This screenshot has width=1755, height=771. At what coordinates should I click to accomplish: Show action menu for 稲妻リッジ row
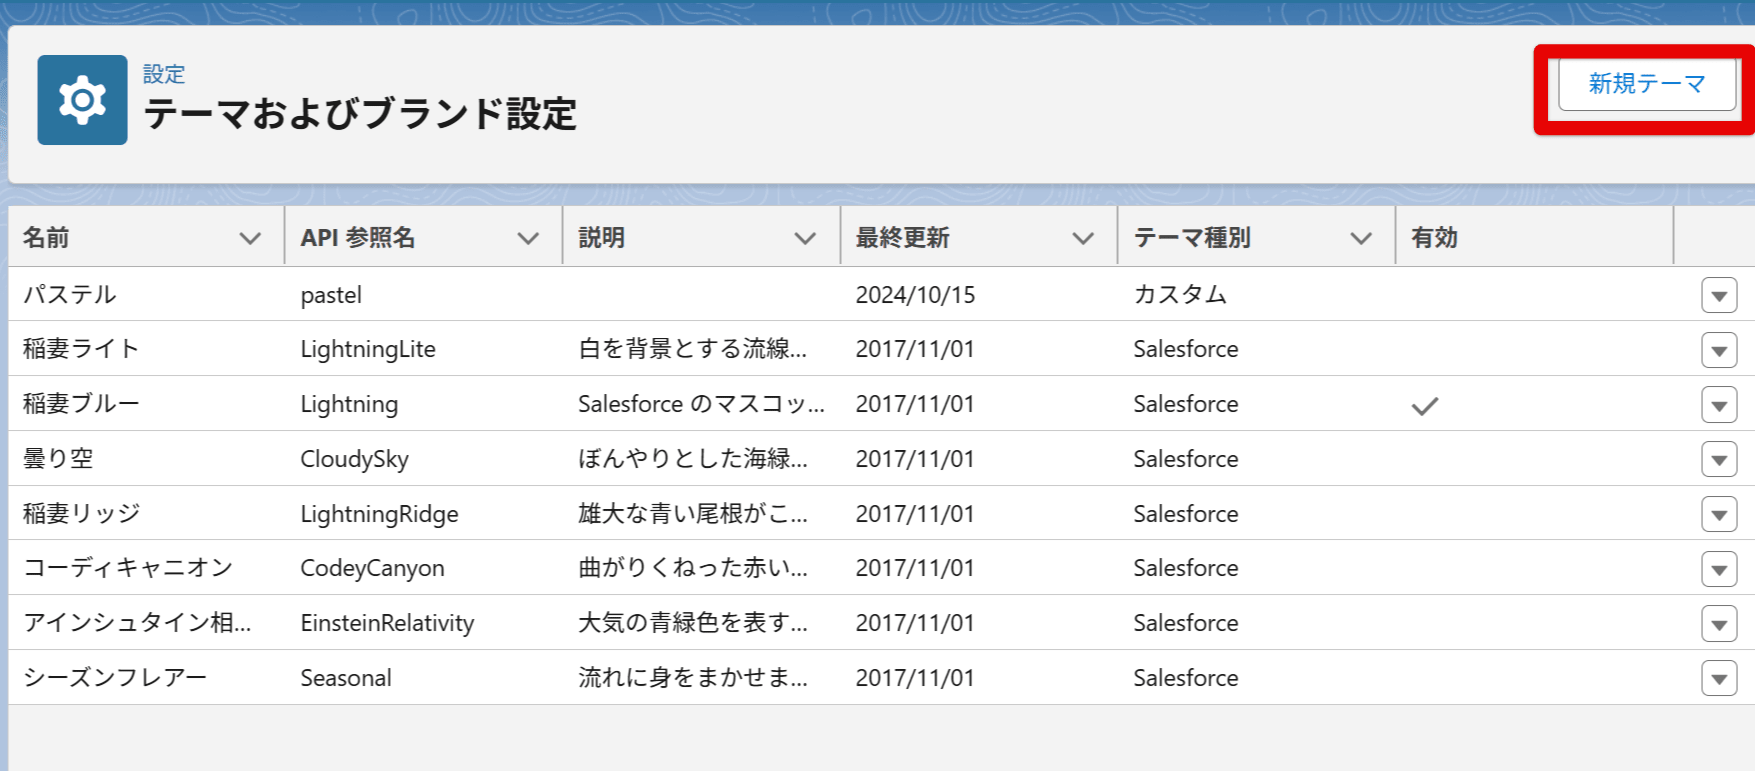pyautogui.click(x=1719, y=515)
